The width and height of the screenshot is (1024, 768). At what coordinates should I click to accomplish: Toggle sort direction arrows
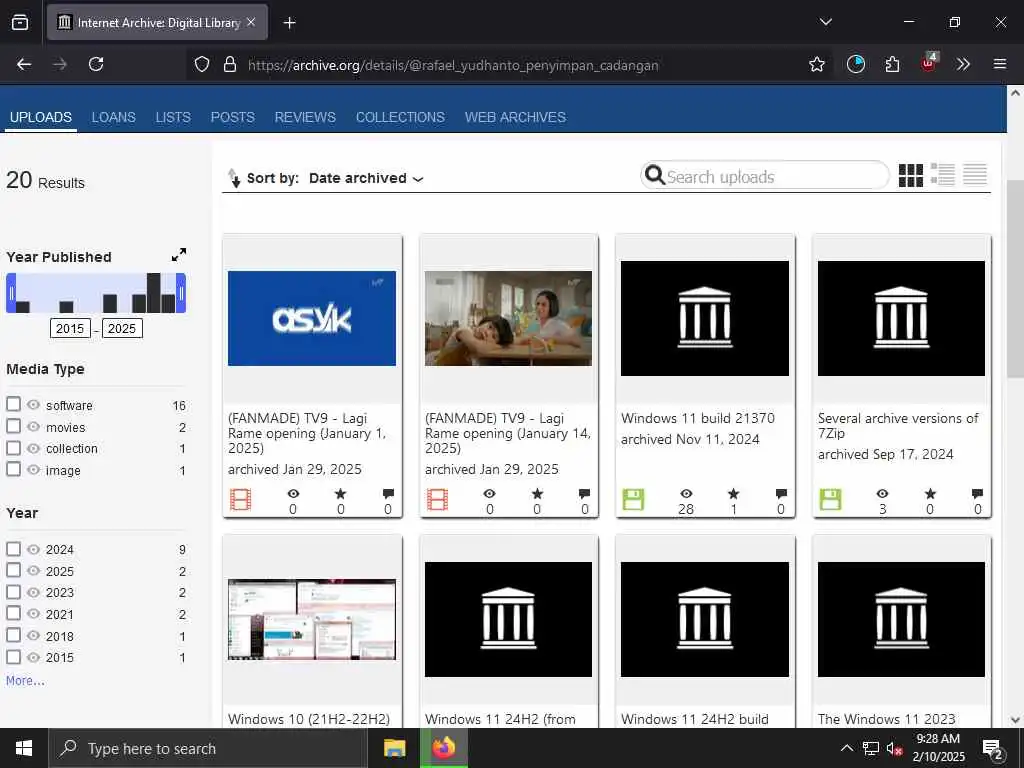(234, 178)
